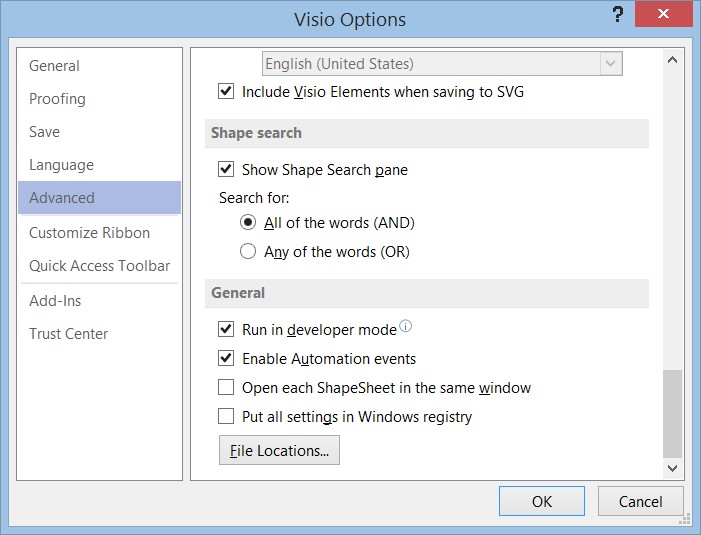Screen dimensions: 701x535
Task: Uncheck Include Visio Elements when saving to SVG
Action: pyautogui.click(x=226, y=91)
